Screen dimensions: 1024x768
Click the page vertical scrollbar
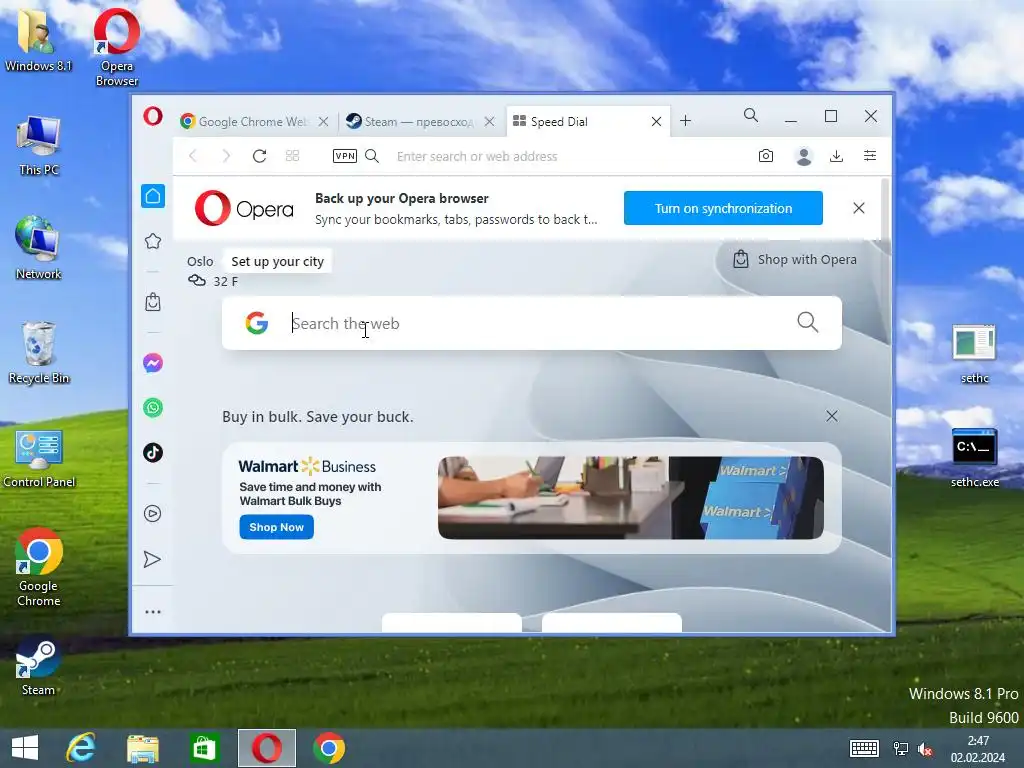coord(886,209)
